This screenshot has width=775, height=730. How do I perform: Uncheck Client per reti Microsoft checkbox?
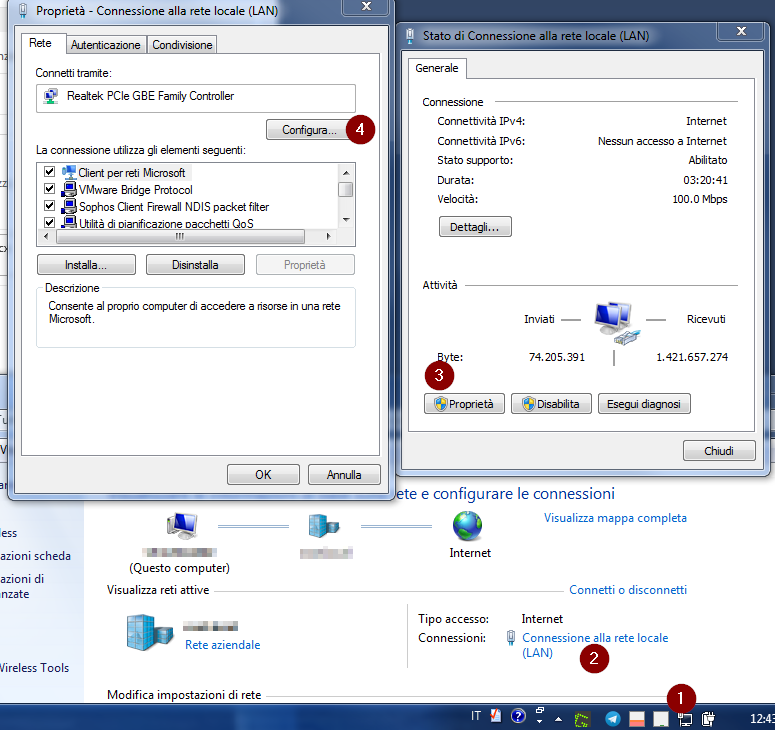point(49,173)
